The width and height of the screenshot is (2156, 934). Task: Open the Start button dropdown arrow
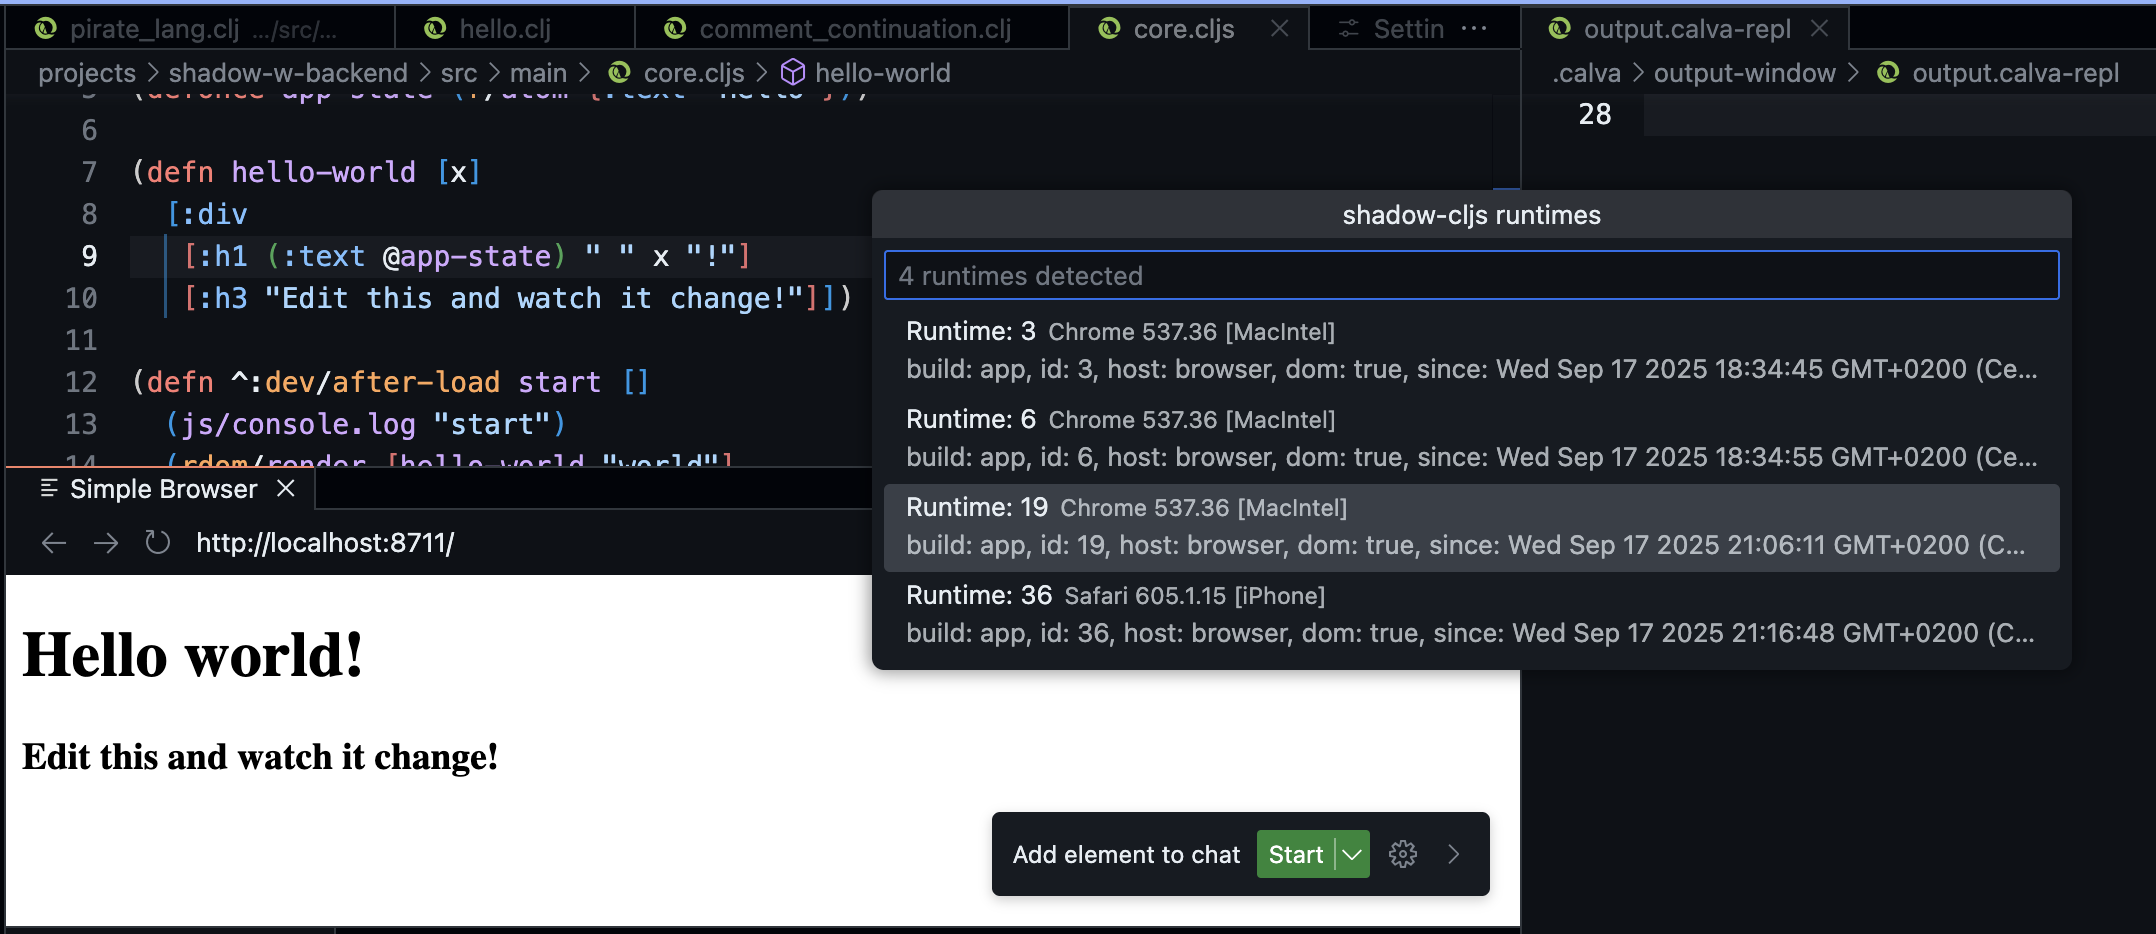[x=1350, y=854]
